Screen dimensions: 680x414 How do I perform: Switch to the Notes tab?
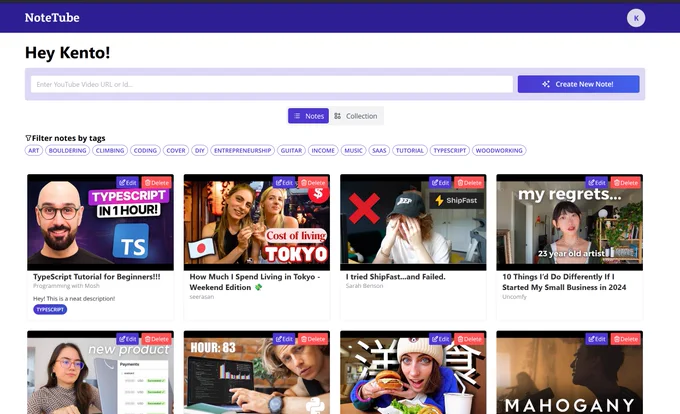tap(308, 116)
